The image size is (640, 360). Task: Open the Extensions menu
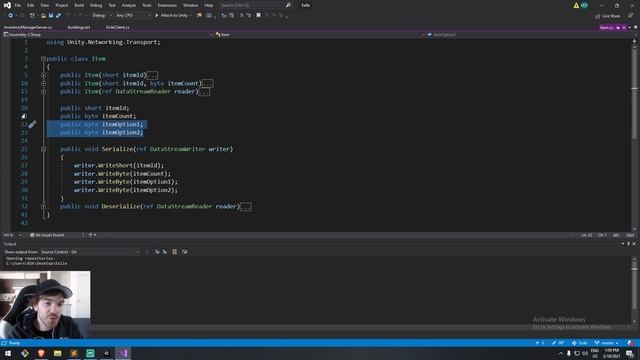click(167, 5)
